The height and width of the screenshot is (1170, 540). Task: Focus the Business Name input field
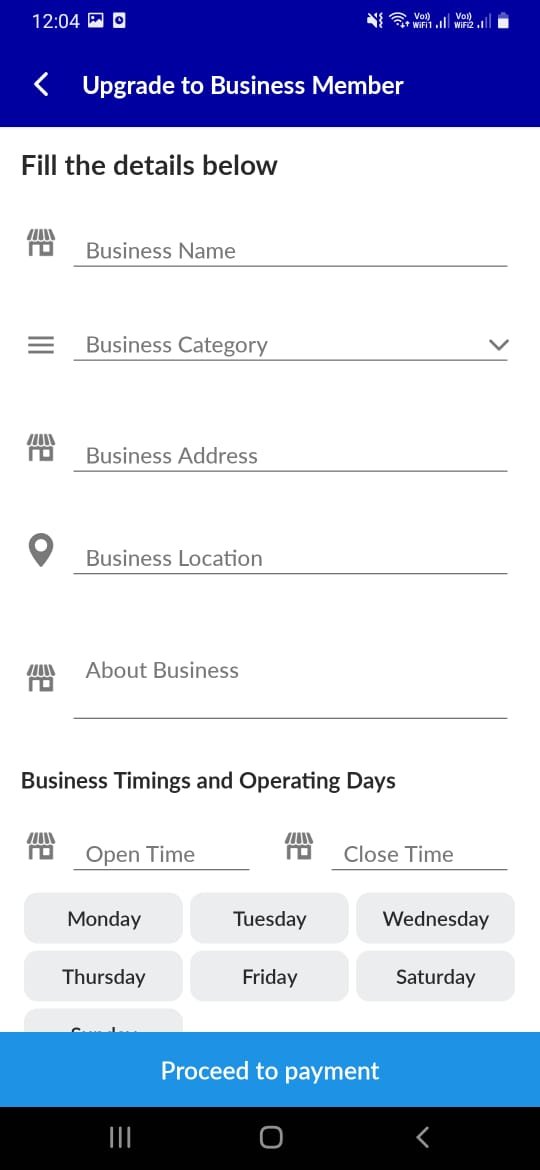[x=290, y=251]
